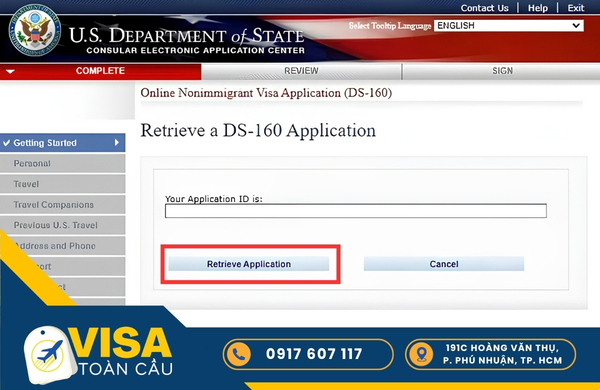Go to Address and Phone section

(x=63, y=246)
